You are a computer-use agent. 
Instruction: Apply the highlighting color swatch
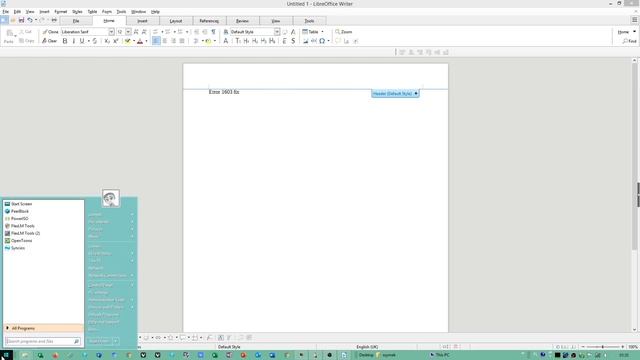[x=128, y=41]
